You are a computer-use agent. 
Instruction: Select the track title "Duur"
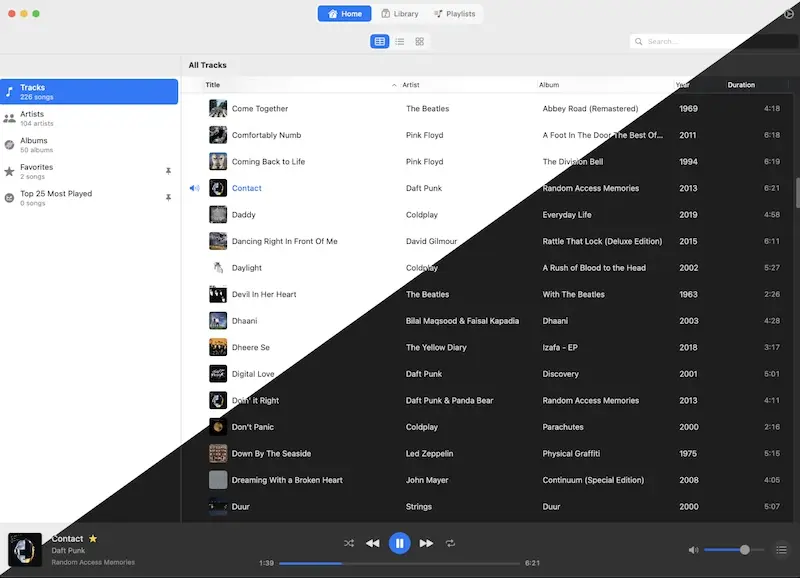tap(240, 507)
